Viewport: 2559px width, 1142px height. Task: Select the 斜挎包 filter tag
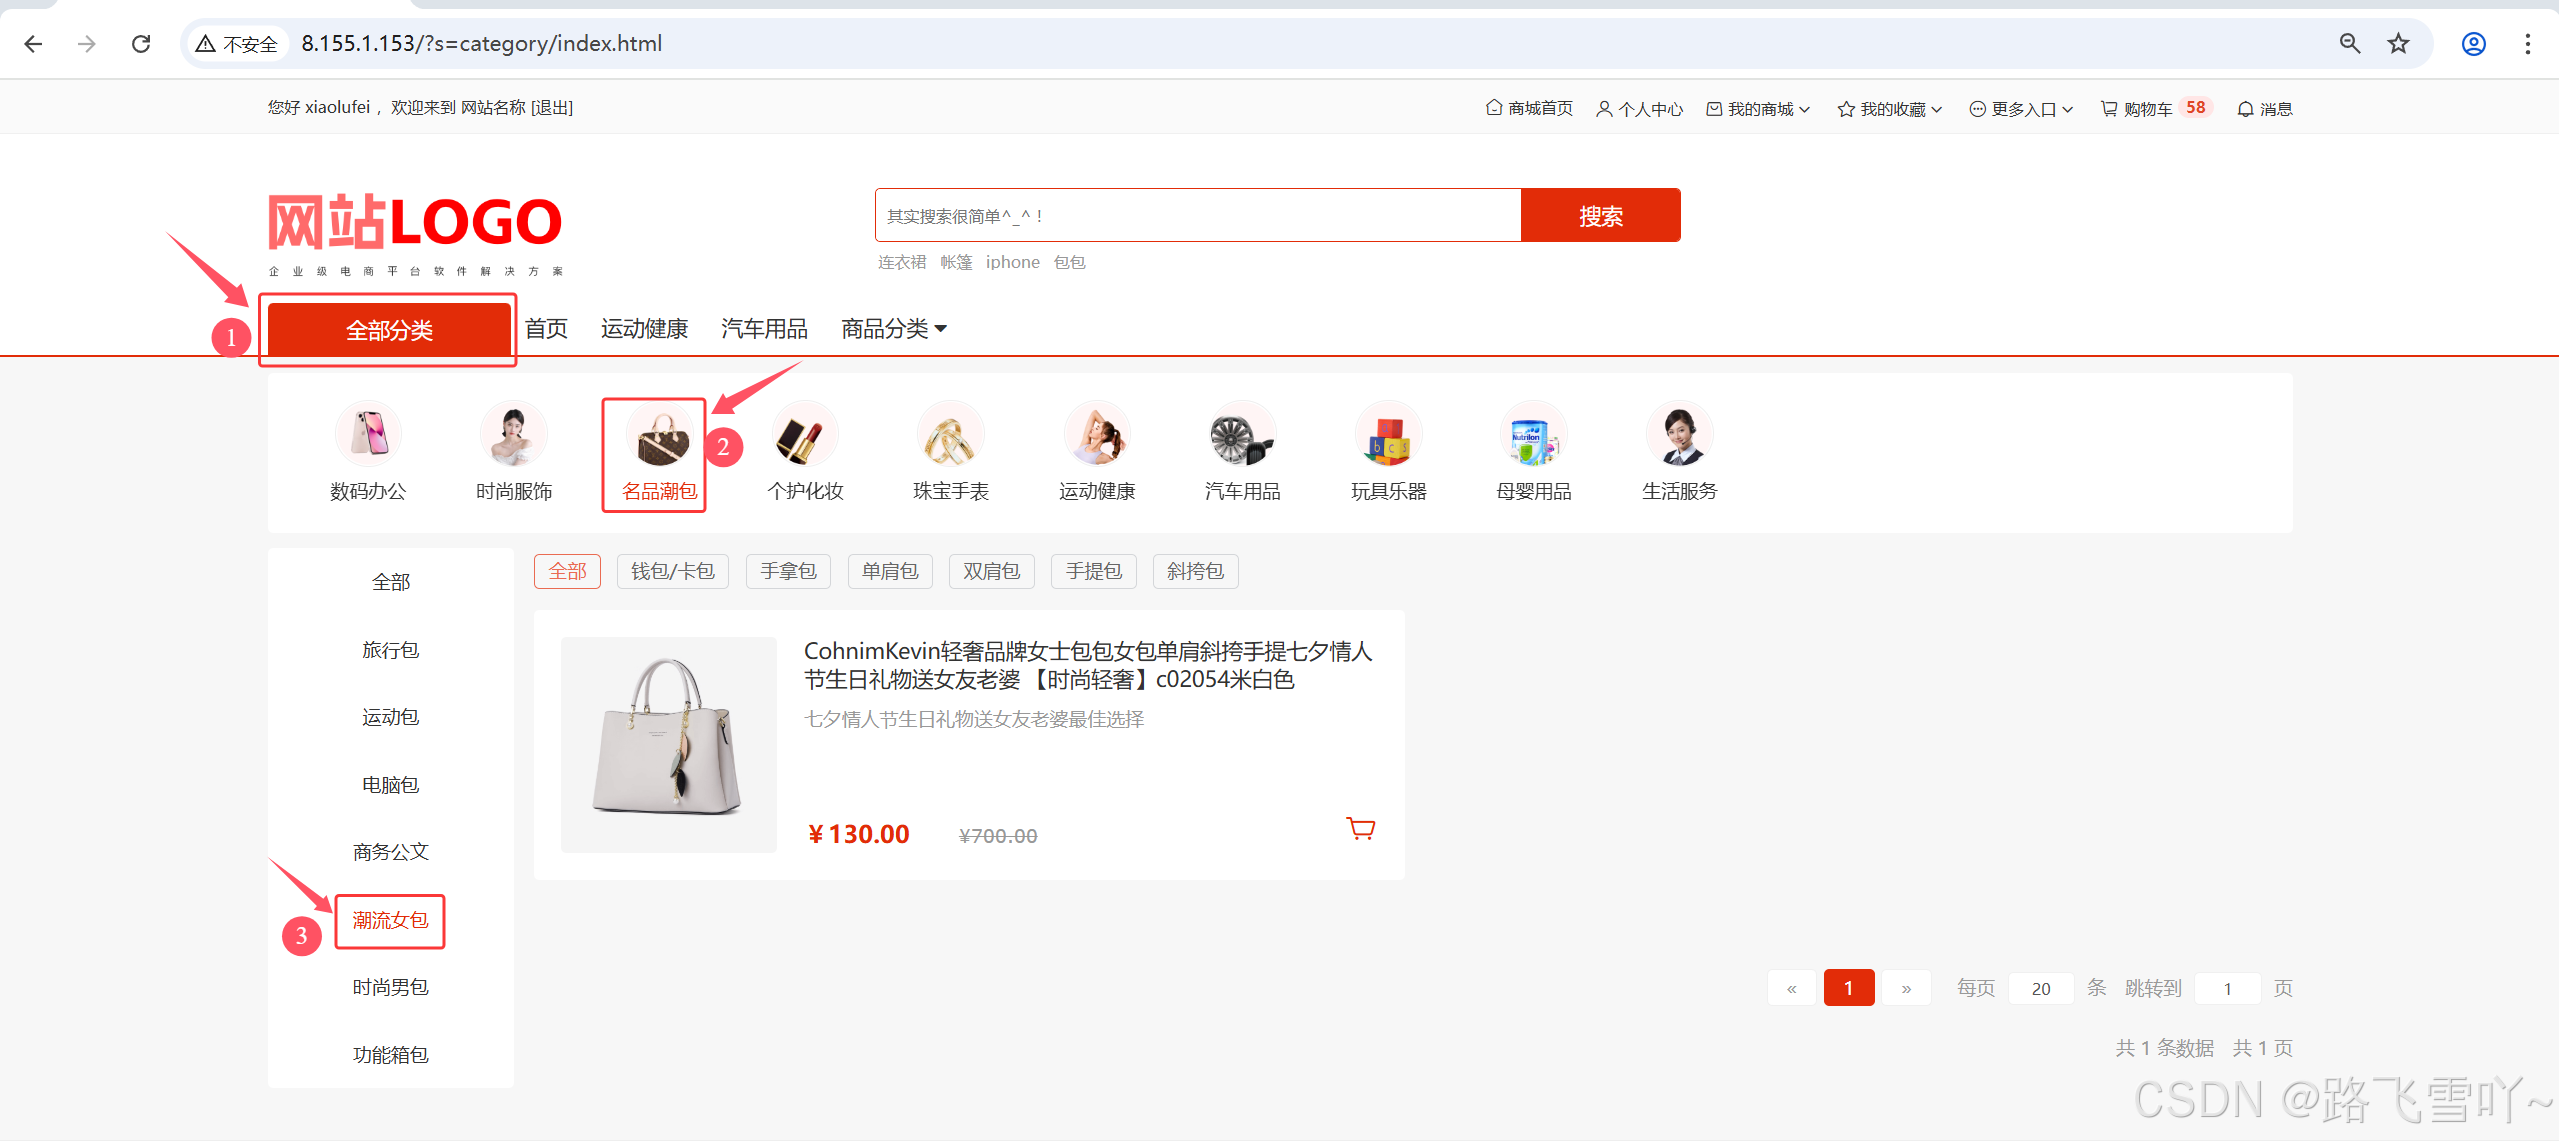click(1194, 571)
